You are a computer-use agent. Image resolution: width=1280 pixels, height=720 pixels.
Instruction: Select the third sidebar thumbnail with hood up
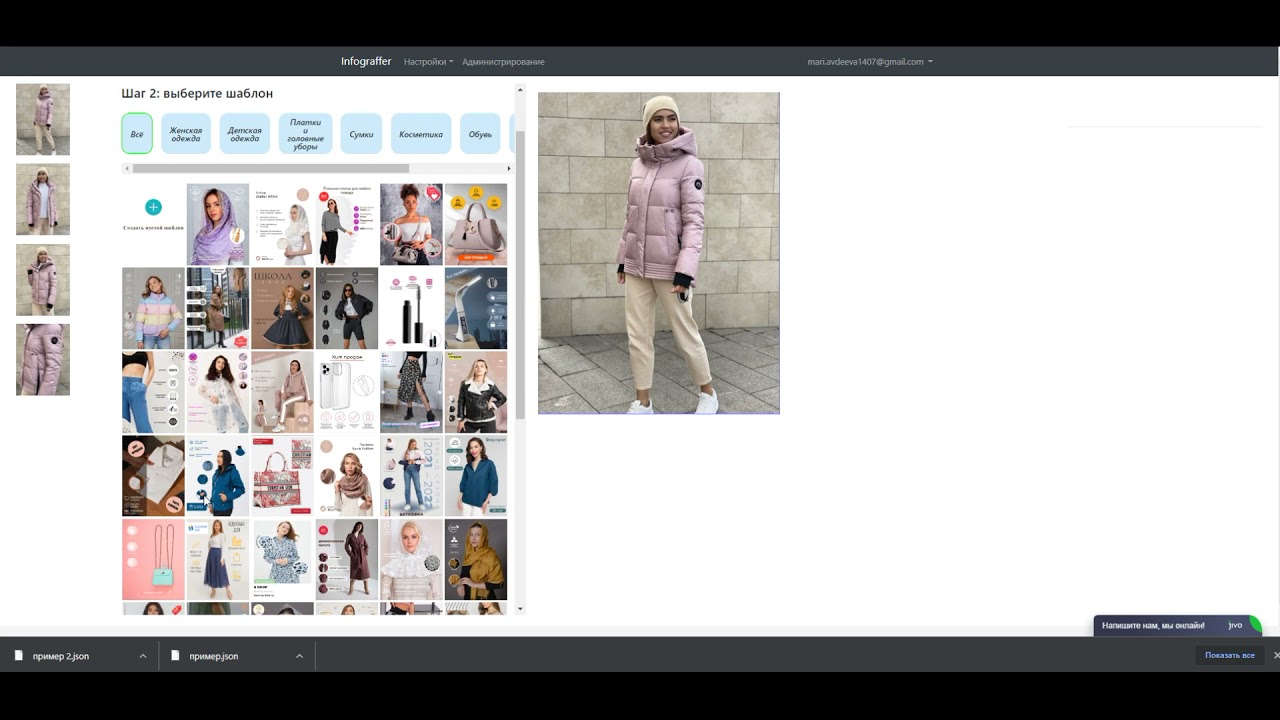pos(43,279)
